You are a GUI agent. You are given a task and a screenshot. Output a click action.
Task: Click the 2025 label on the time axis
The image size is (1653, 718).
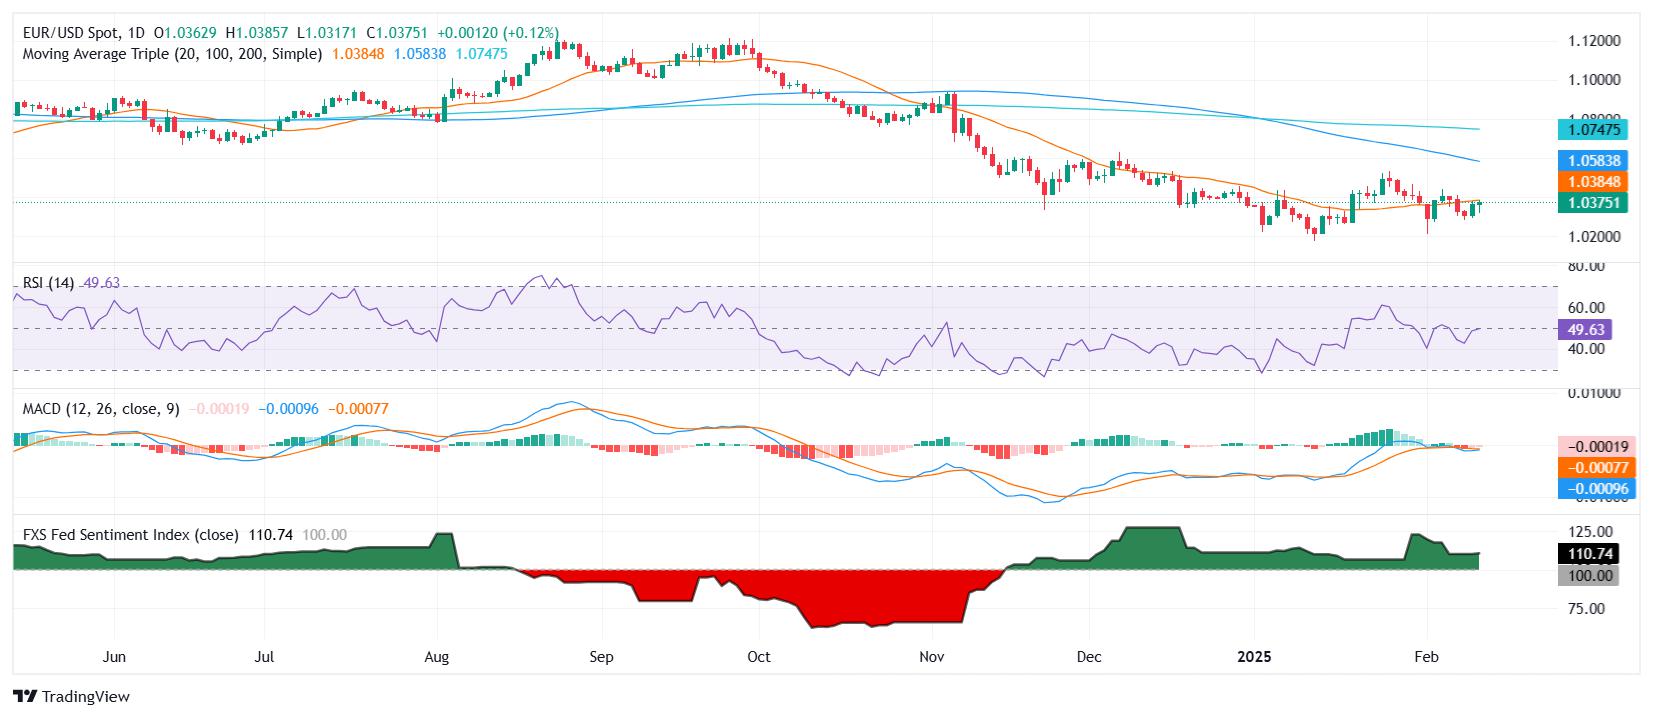[1254, 657]
